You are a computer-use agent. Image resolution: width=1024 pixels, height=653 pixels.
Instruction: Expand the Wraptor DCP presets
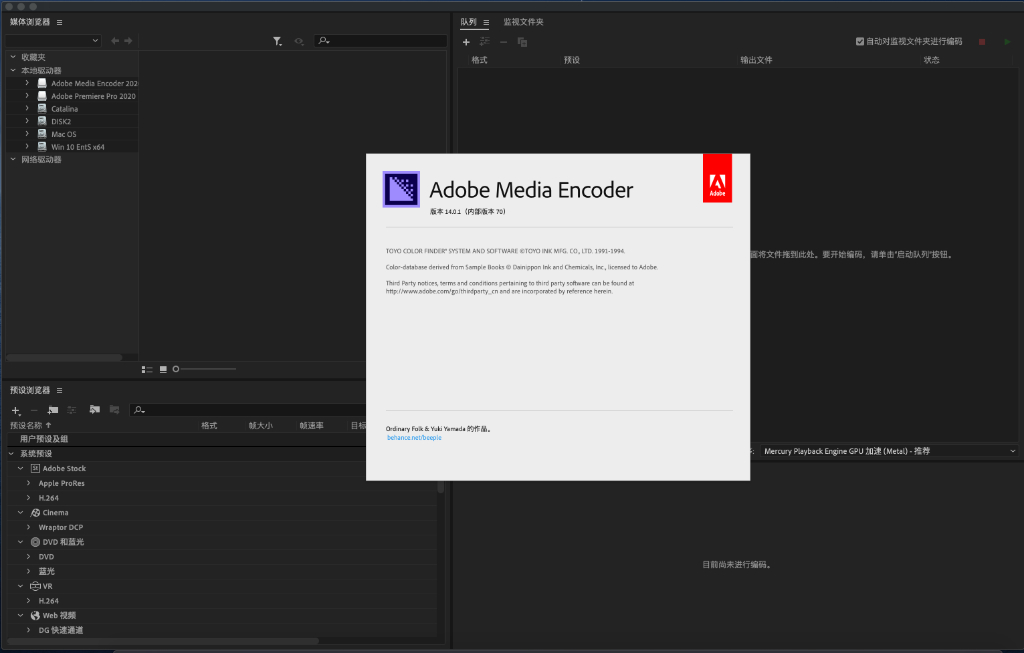pos(28,527)
